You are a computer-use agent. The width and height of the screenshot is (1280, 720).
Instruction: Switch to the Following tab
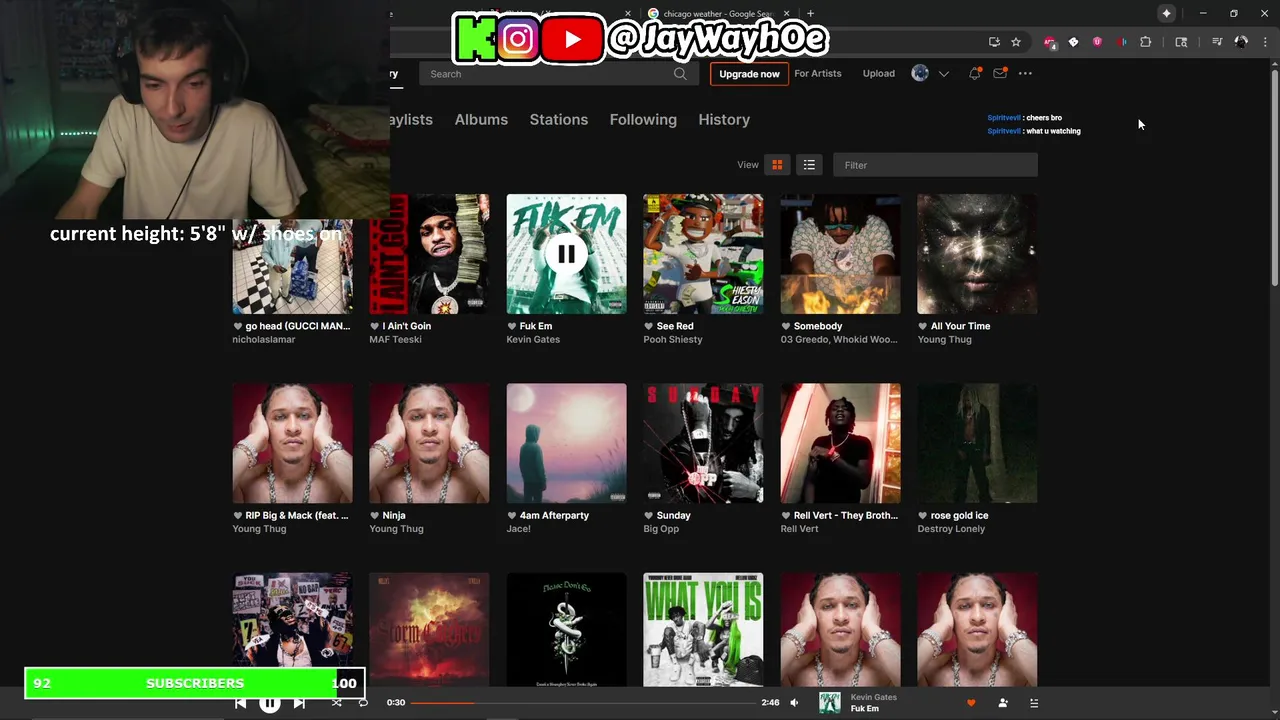tap(643, 119)
